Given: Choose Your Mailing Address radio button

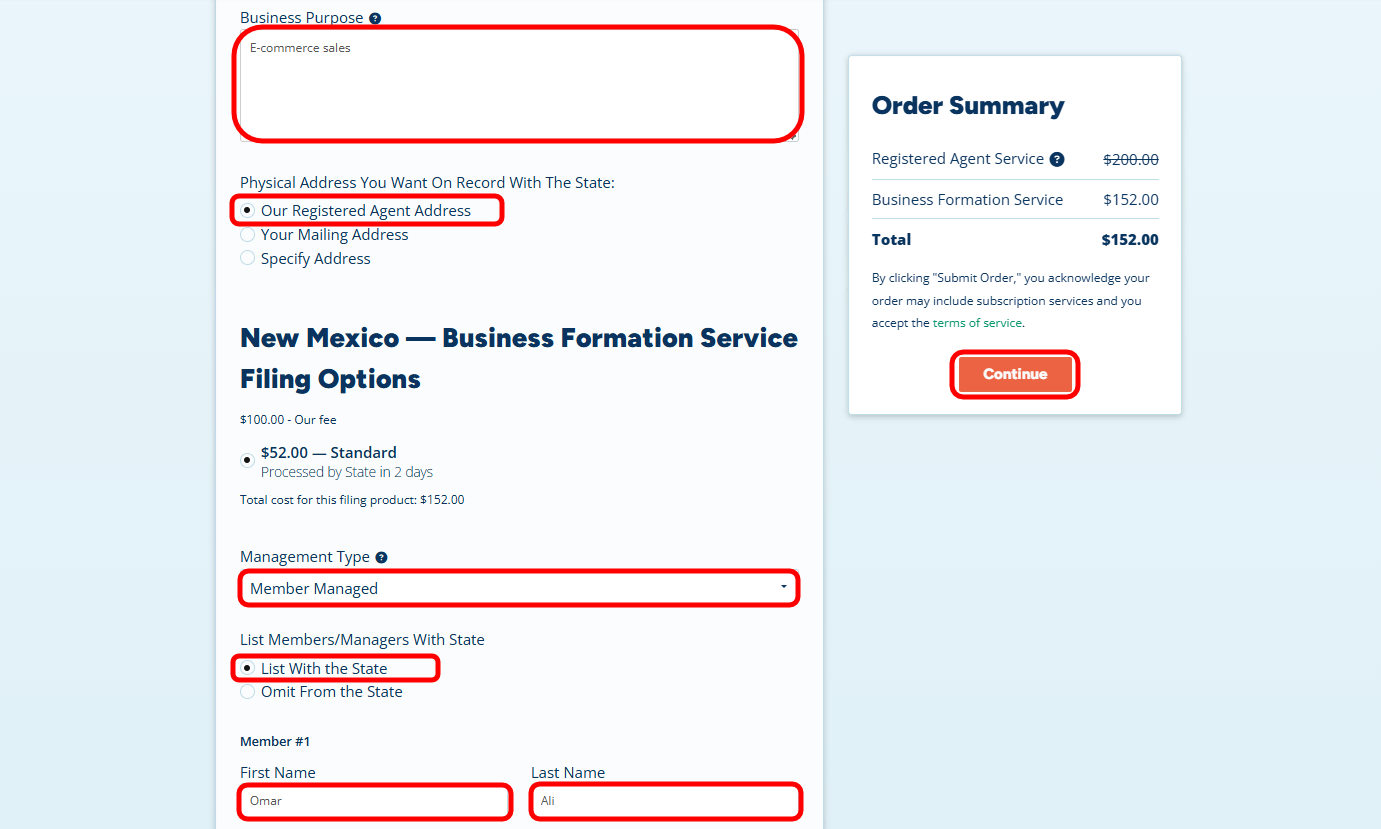Looking at the screenshot, I should (x=248, y=235).
